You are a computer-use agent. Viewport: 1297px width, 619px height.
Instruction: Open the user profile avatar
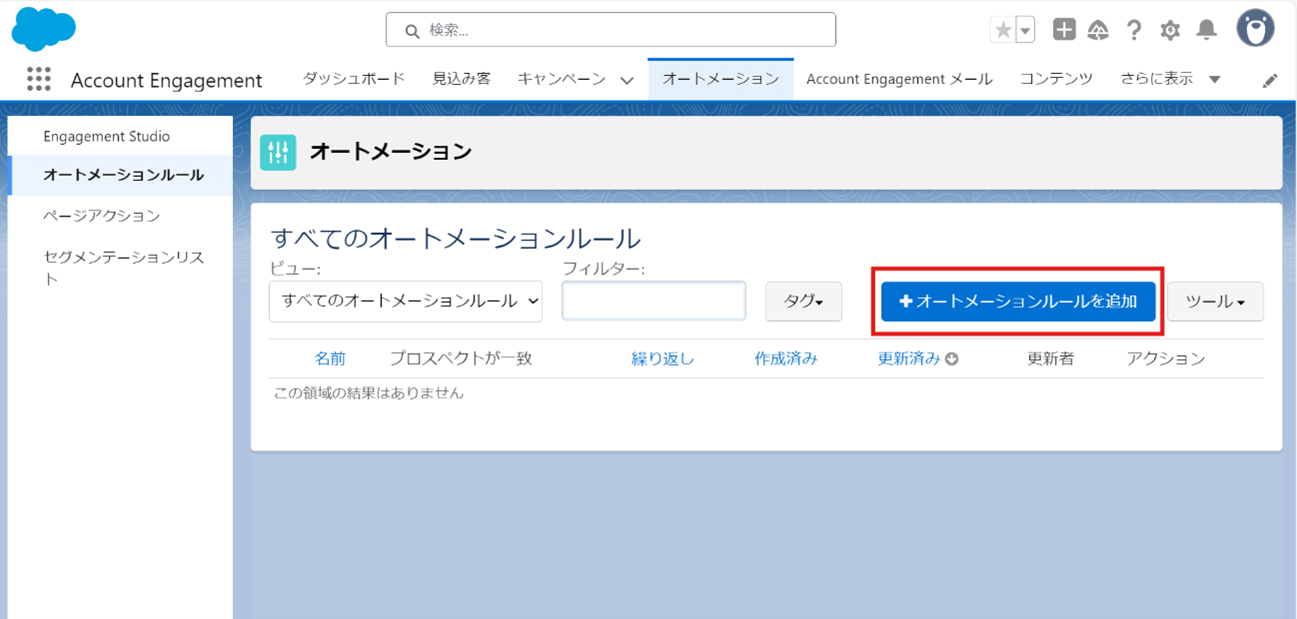(x=1255, y=28)
